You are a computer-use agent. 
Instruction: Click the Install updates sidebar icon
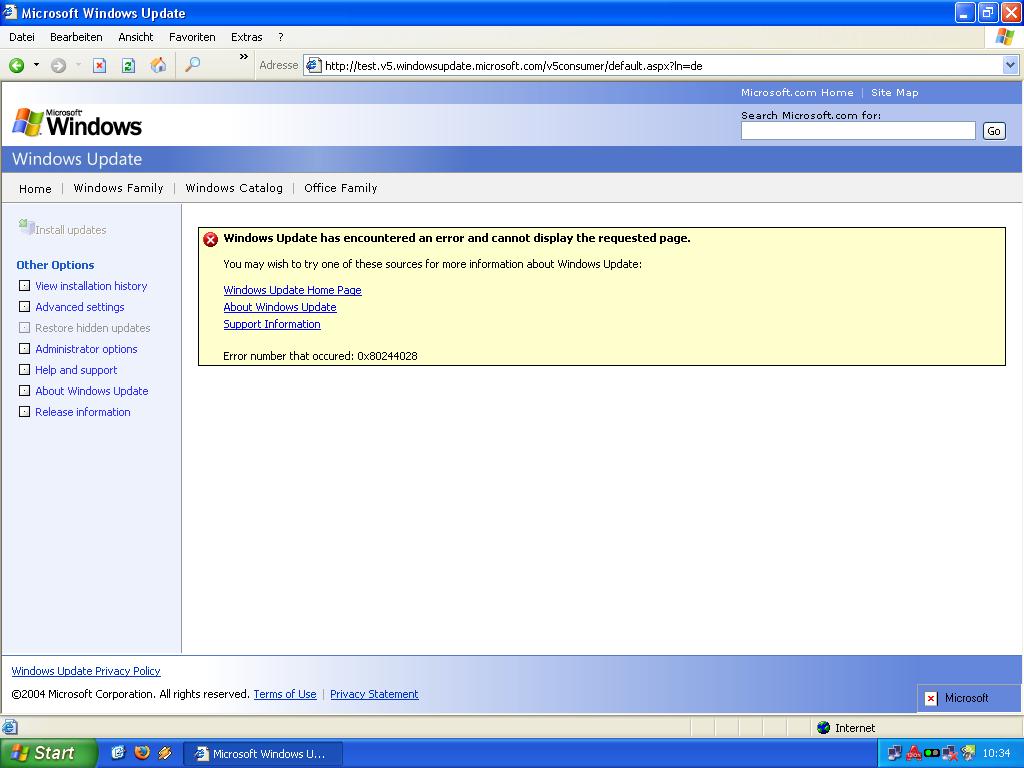(26, 227)
